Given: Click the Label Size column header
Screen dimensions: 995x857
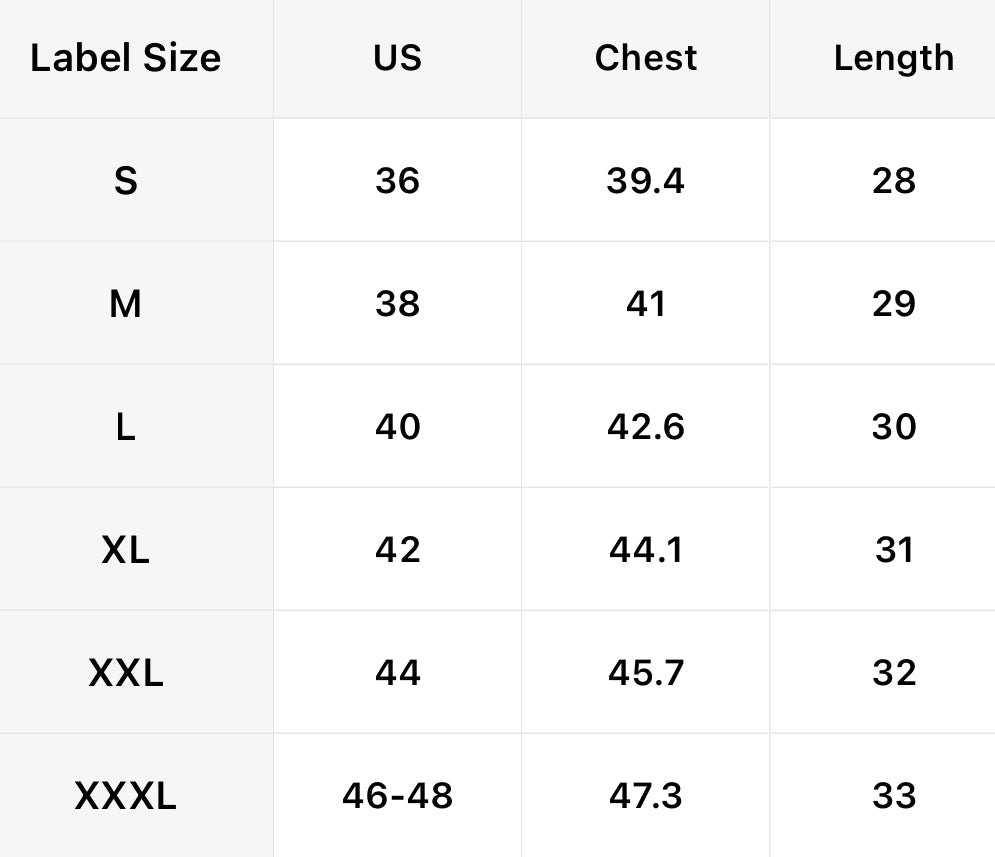Looking at the screenshot, I should (x=125, y=58).
